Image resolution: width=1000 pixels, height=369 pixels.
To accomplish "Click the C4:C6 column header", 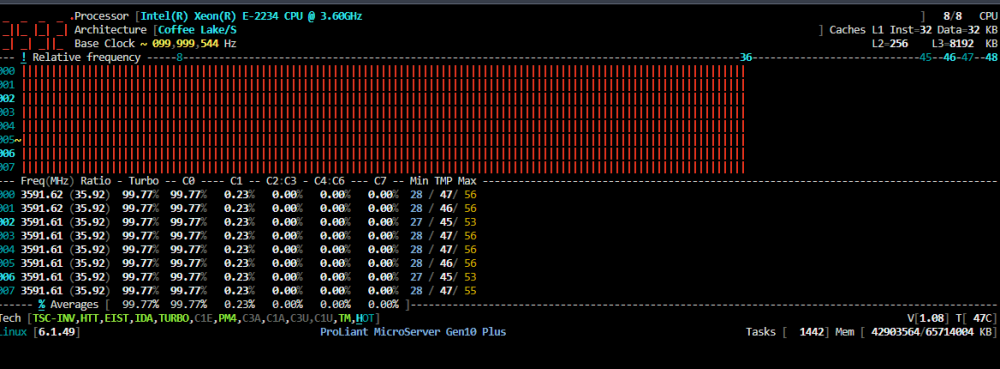I will [x=329, y=181].
